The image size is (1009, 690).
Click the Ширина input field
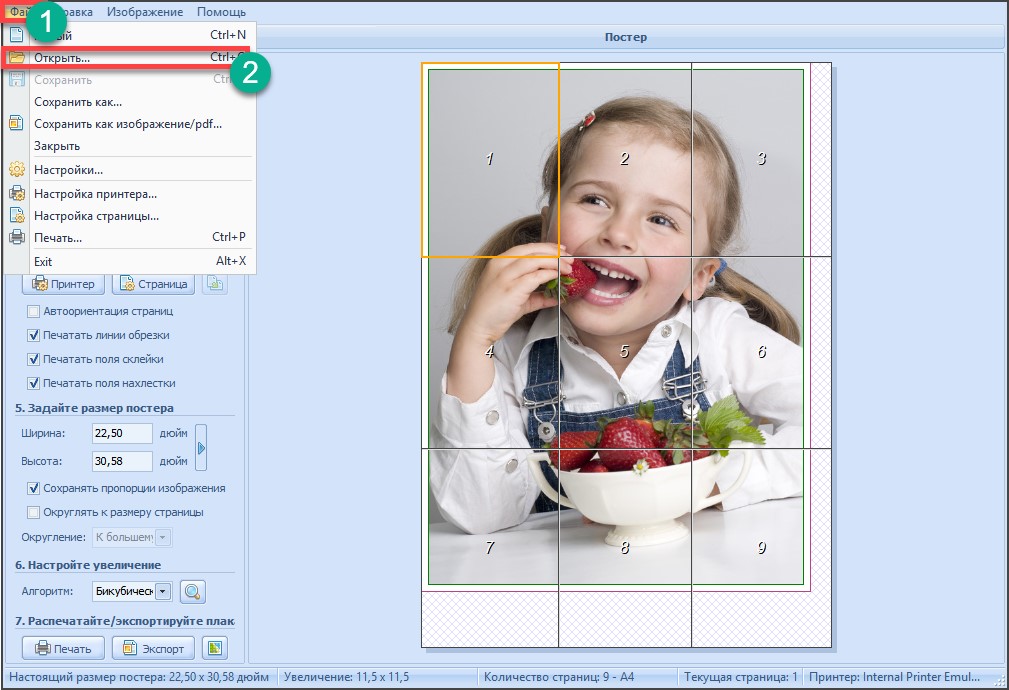121,434
